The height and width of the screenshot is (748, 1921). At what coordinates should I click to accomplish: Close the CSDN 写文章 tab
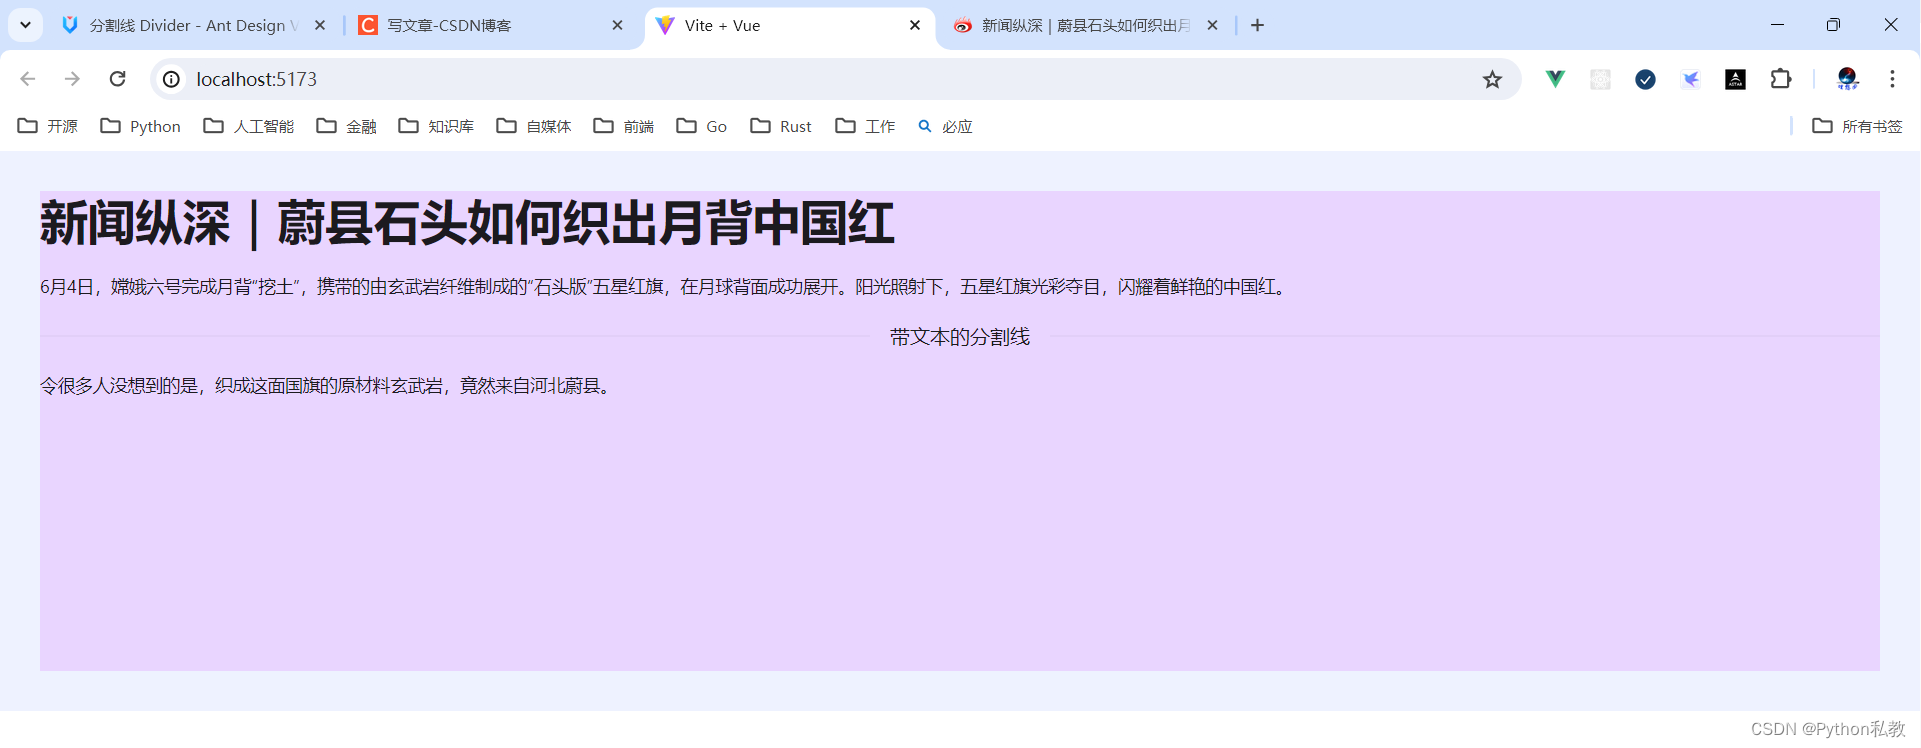click(617, 25)
